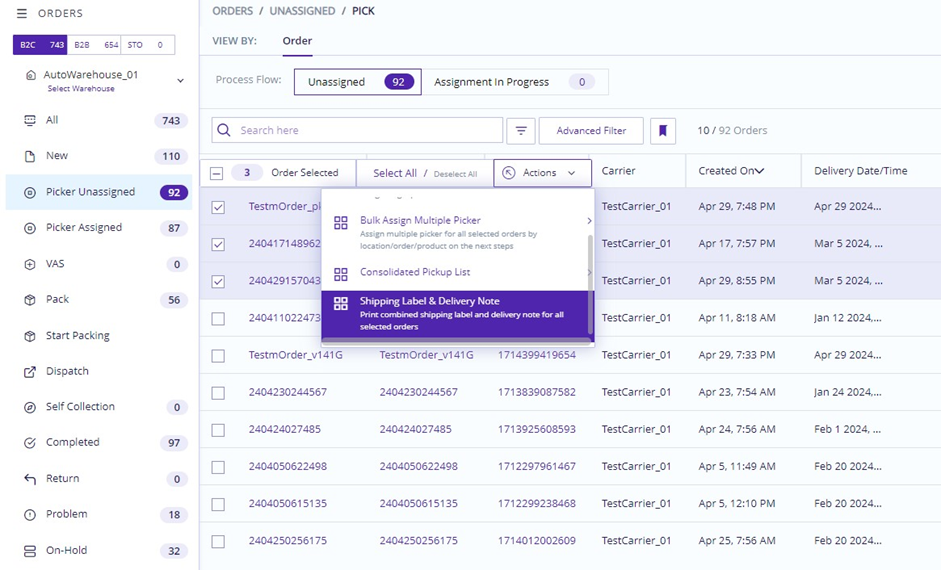This screenshot has height=570, width=941.
Task: Click the Advanced Filter button
Action: point(591,130)
